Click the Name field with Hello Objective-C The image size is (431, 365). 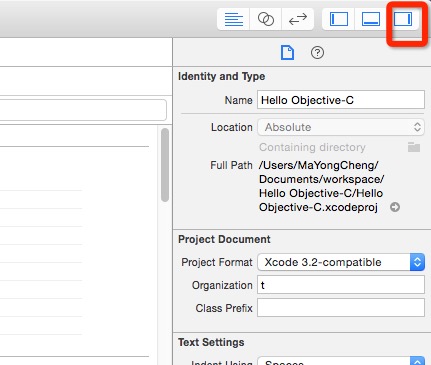click(x=341, y=100)
